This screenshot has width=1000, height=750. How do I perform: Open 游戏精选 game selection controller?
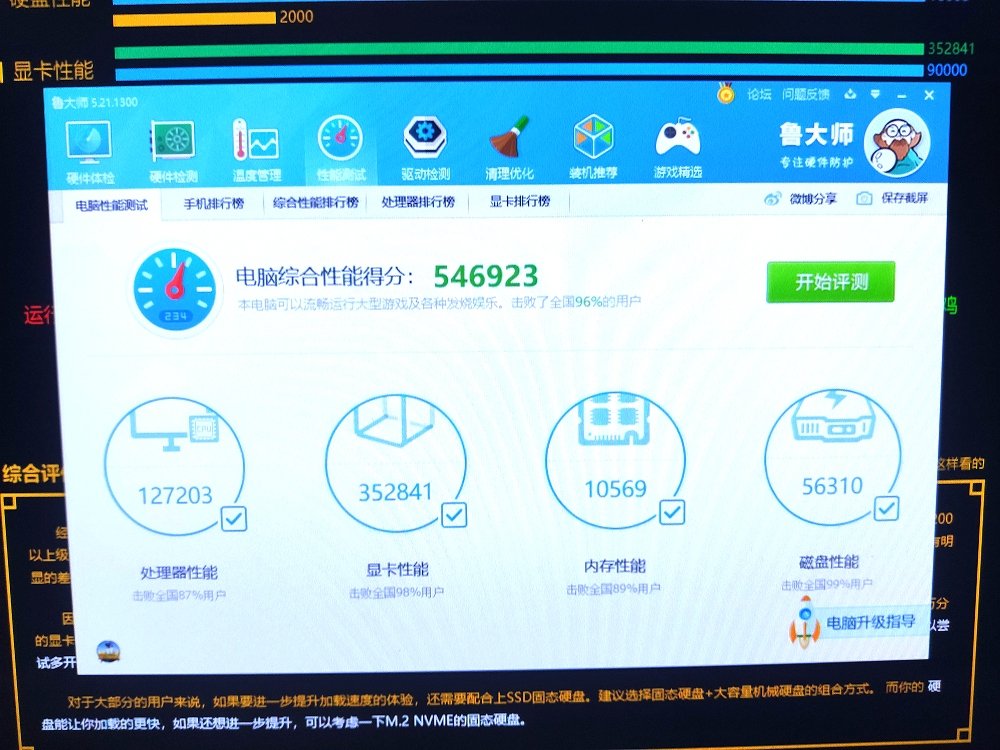[x=677, y=147]
